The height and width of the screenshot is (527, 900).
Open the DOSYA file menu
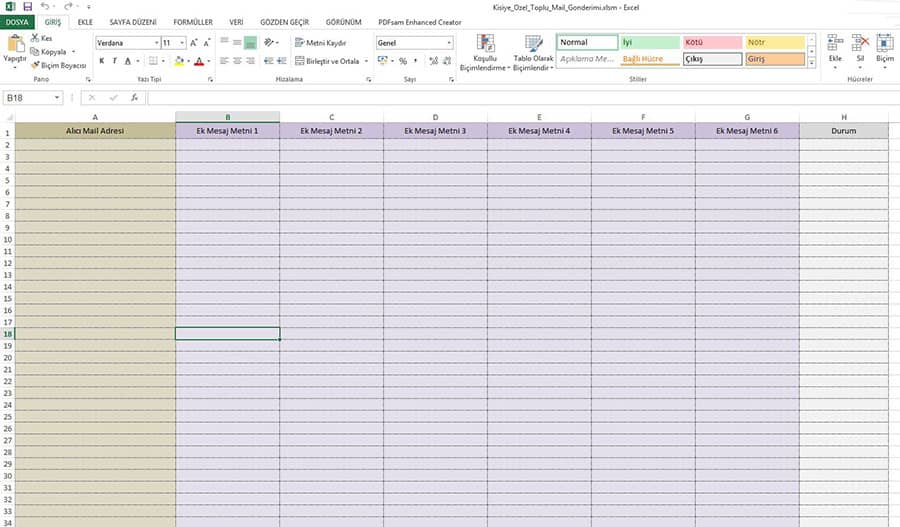tap(18, 21)
